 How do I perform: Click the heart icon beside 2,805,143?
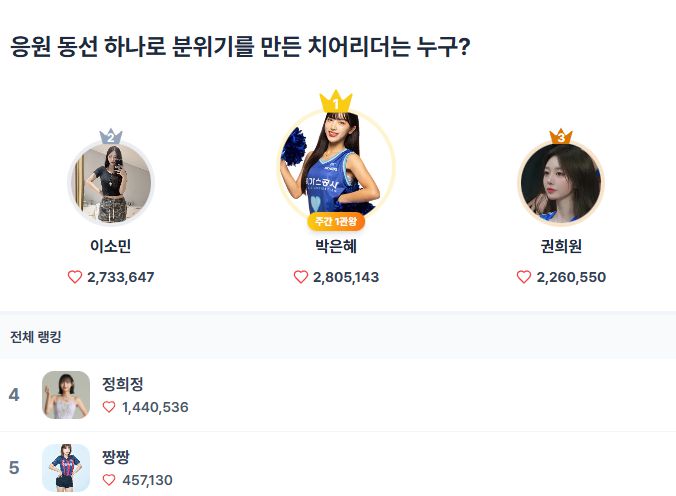(301, 277)
